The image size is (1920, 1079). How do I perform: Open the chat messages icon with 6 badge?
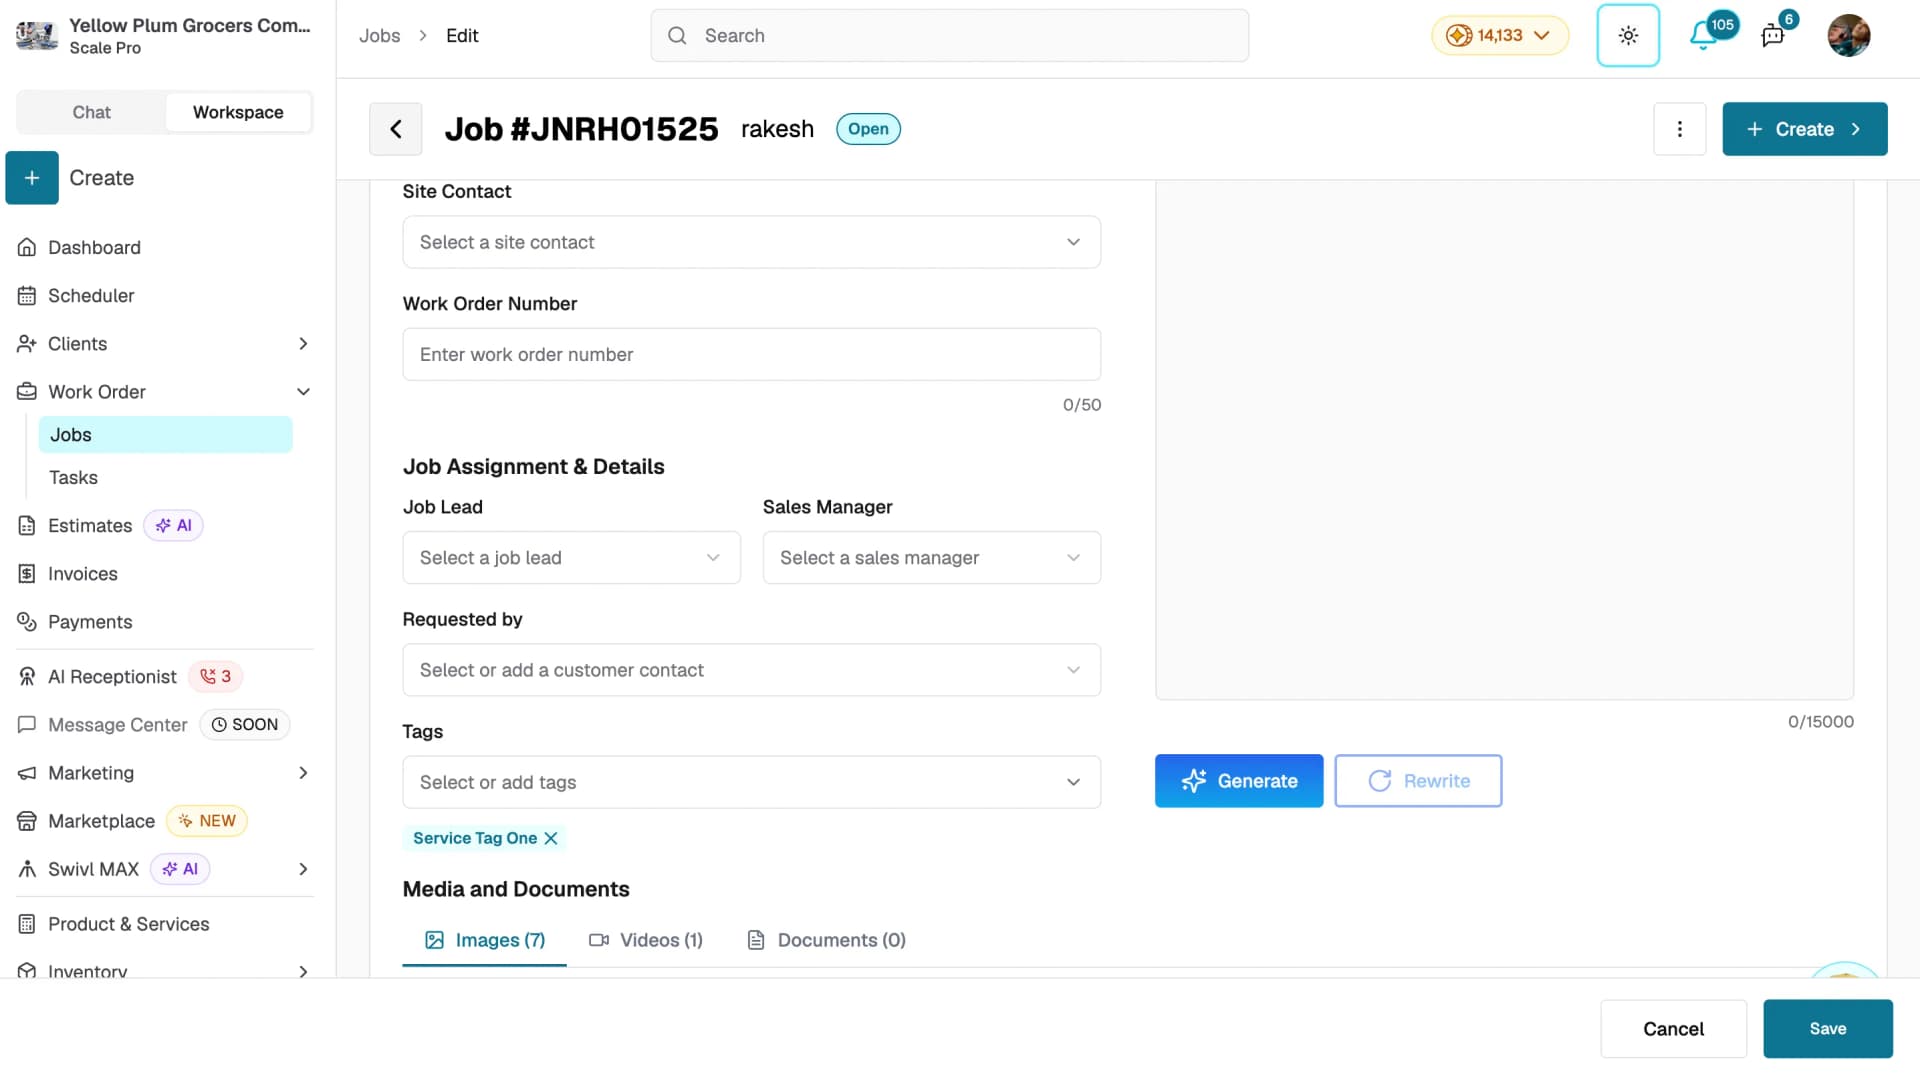(x=1773, y=36)
